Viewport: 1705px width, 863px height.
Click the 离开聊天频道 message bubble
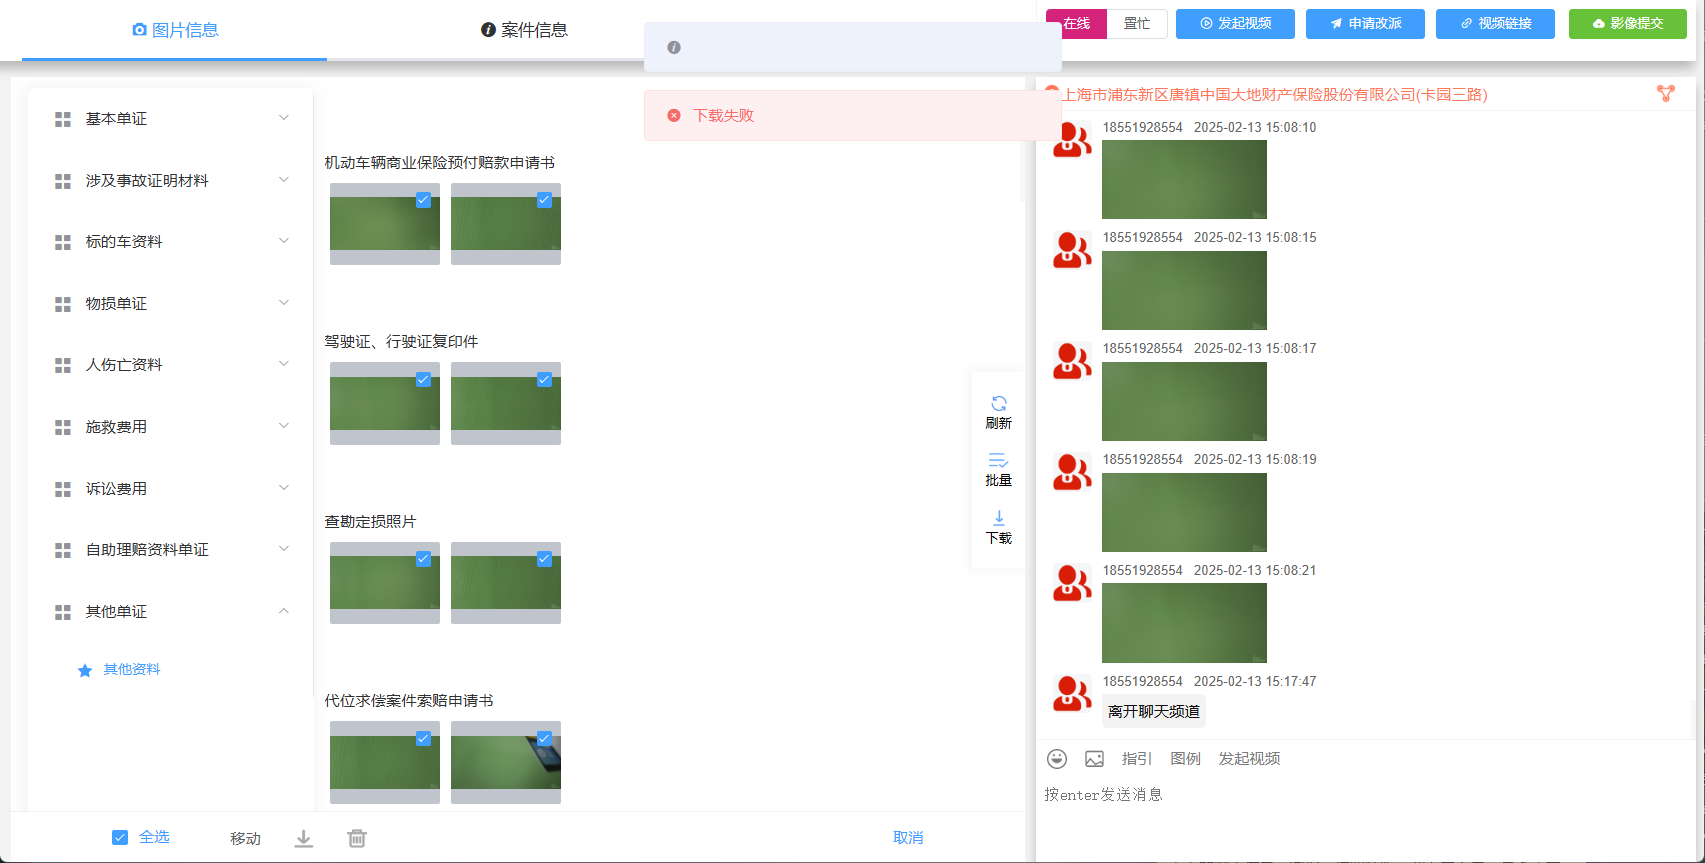(x=1154, y=711)
